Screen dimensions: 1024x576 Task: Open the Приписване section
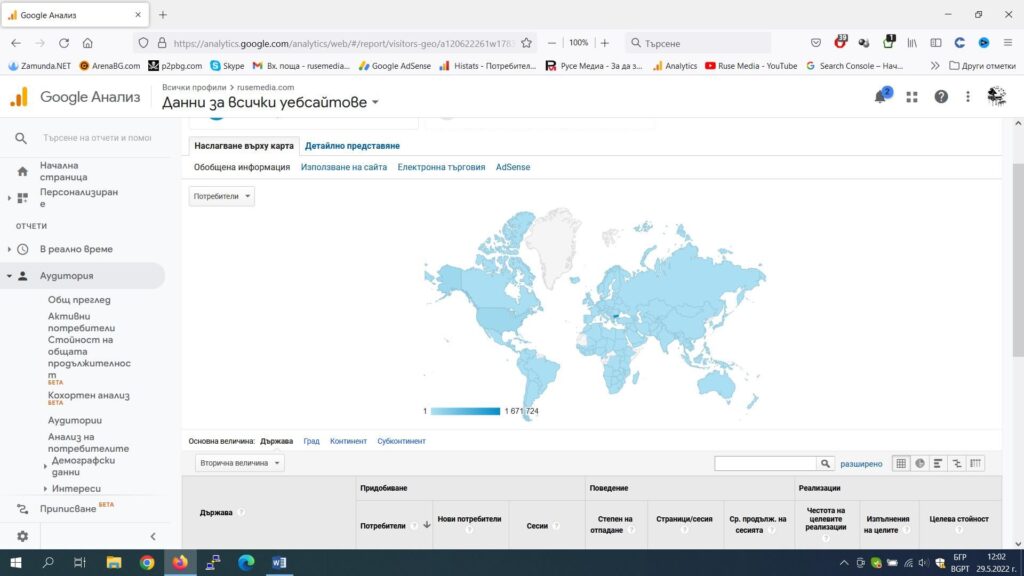(x=68, y=508)
